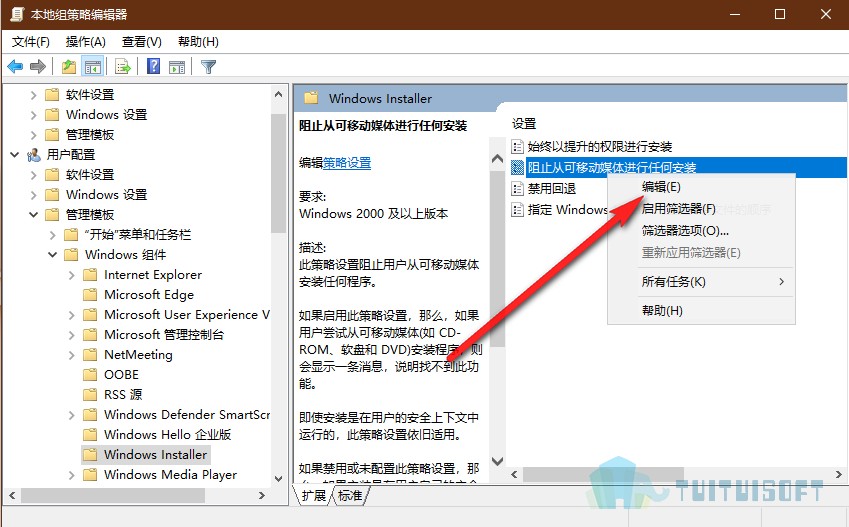The width and height of the screenshot is (849, 527).
Task: Expand the Windows Defender SmartScreen node
Action: (x=71, y=415)
